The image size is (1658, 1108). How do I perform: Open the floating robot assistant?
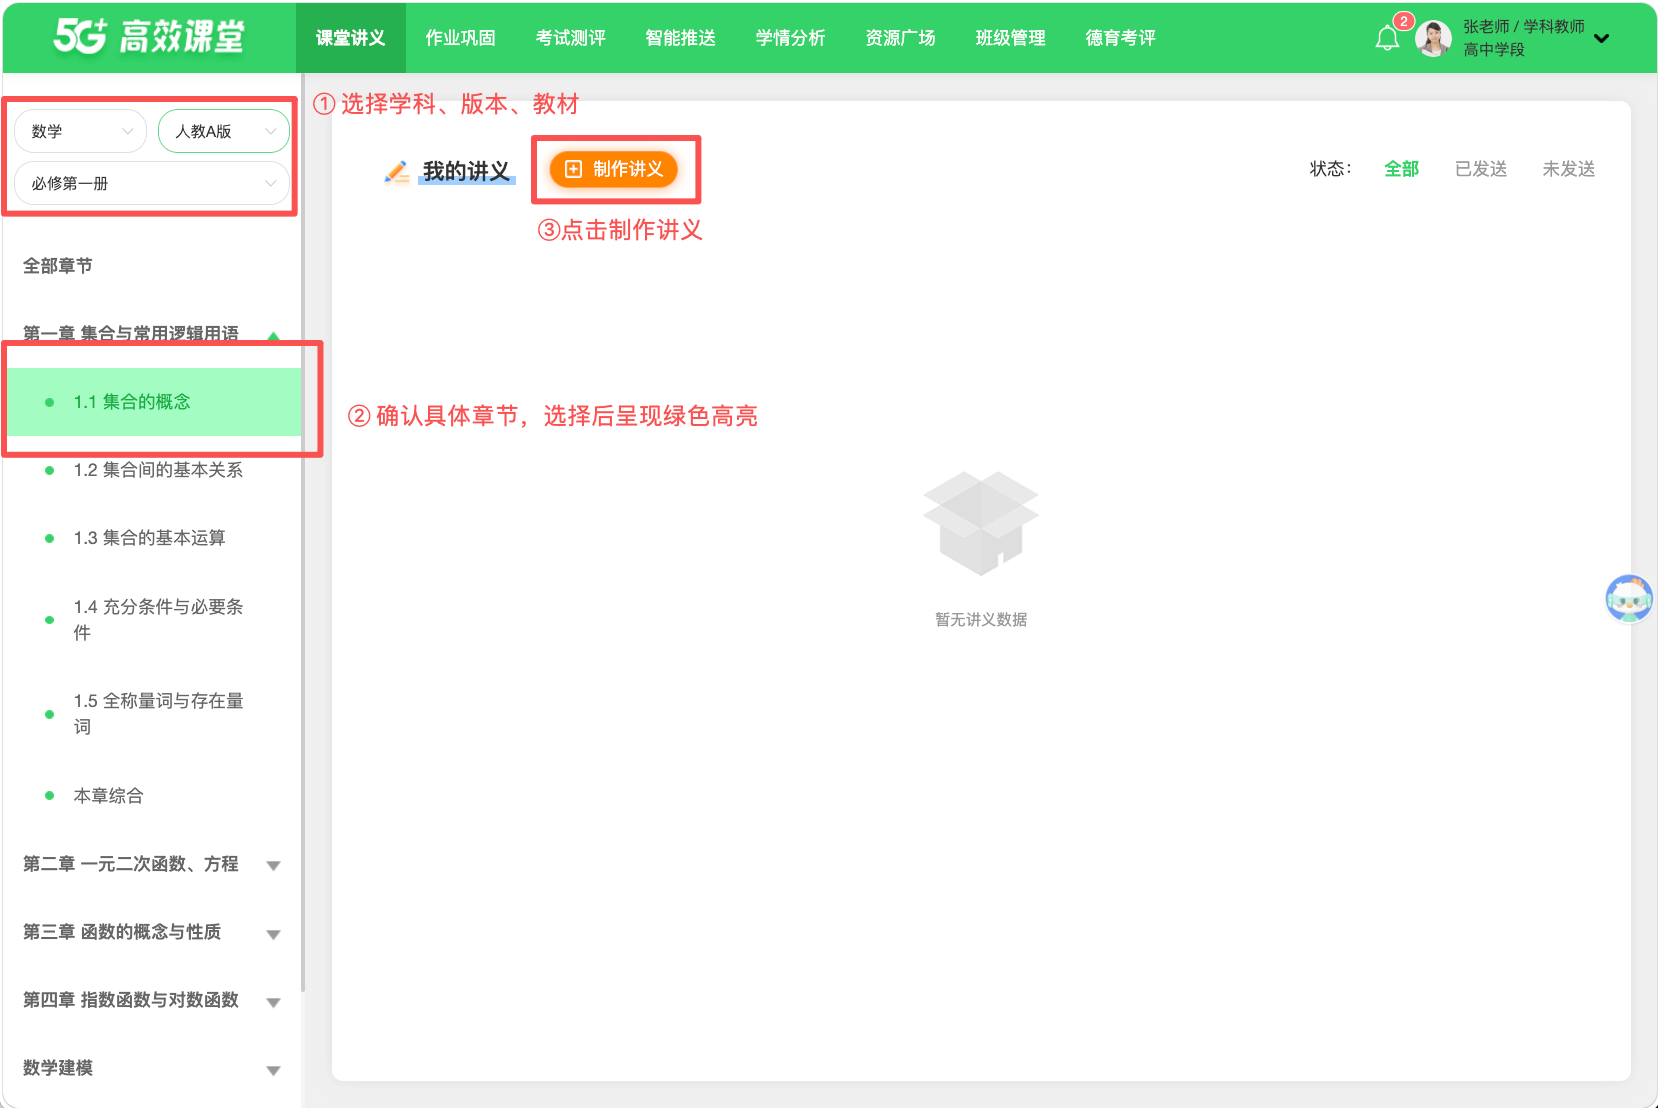point(1629,599)
